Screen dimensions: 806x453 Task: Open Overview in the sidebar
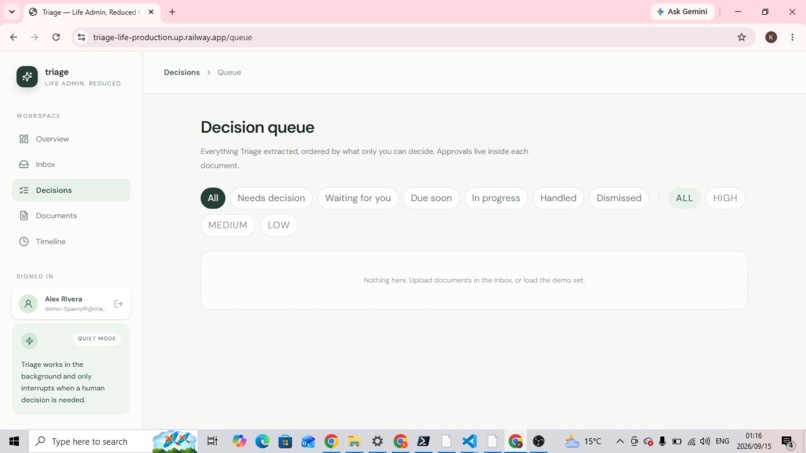click(x=71, y=139)
